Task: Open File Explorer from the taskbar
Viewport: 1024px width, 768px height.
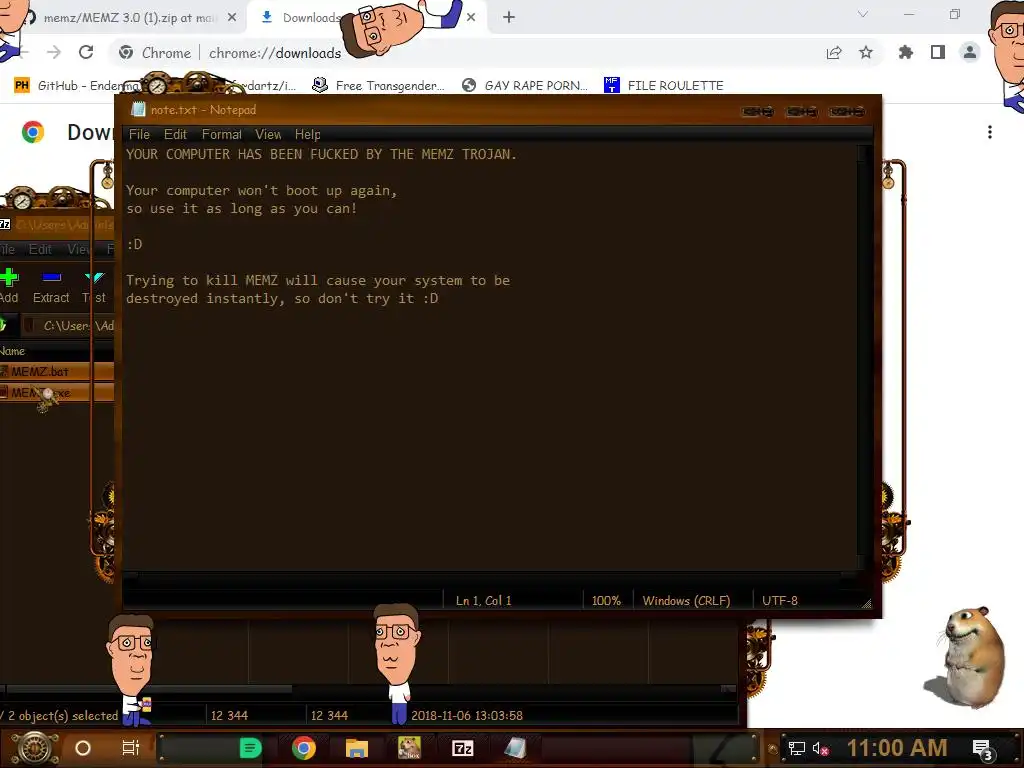Action: click(357, 748)
